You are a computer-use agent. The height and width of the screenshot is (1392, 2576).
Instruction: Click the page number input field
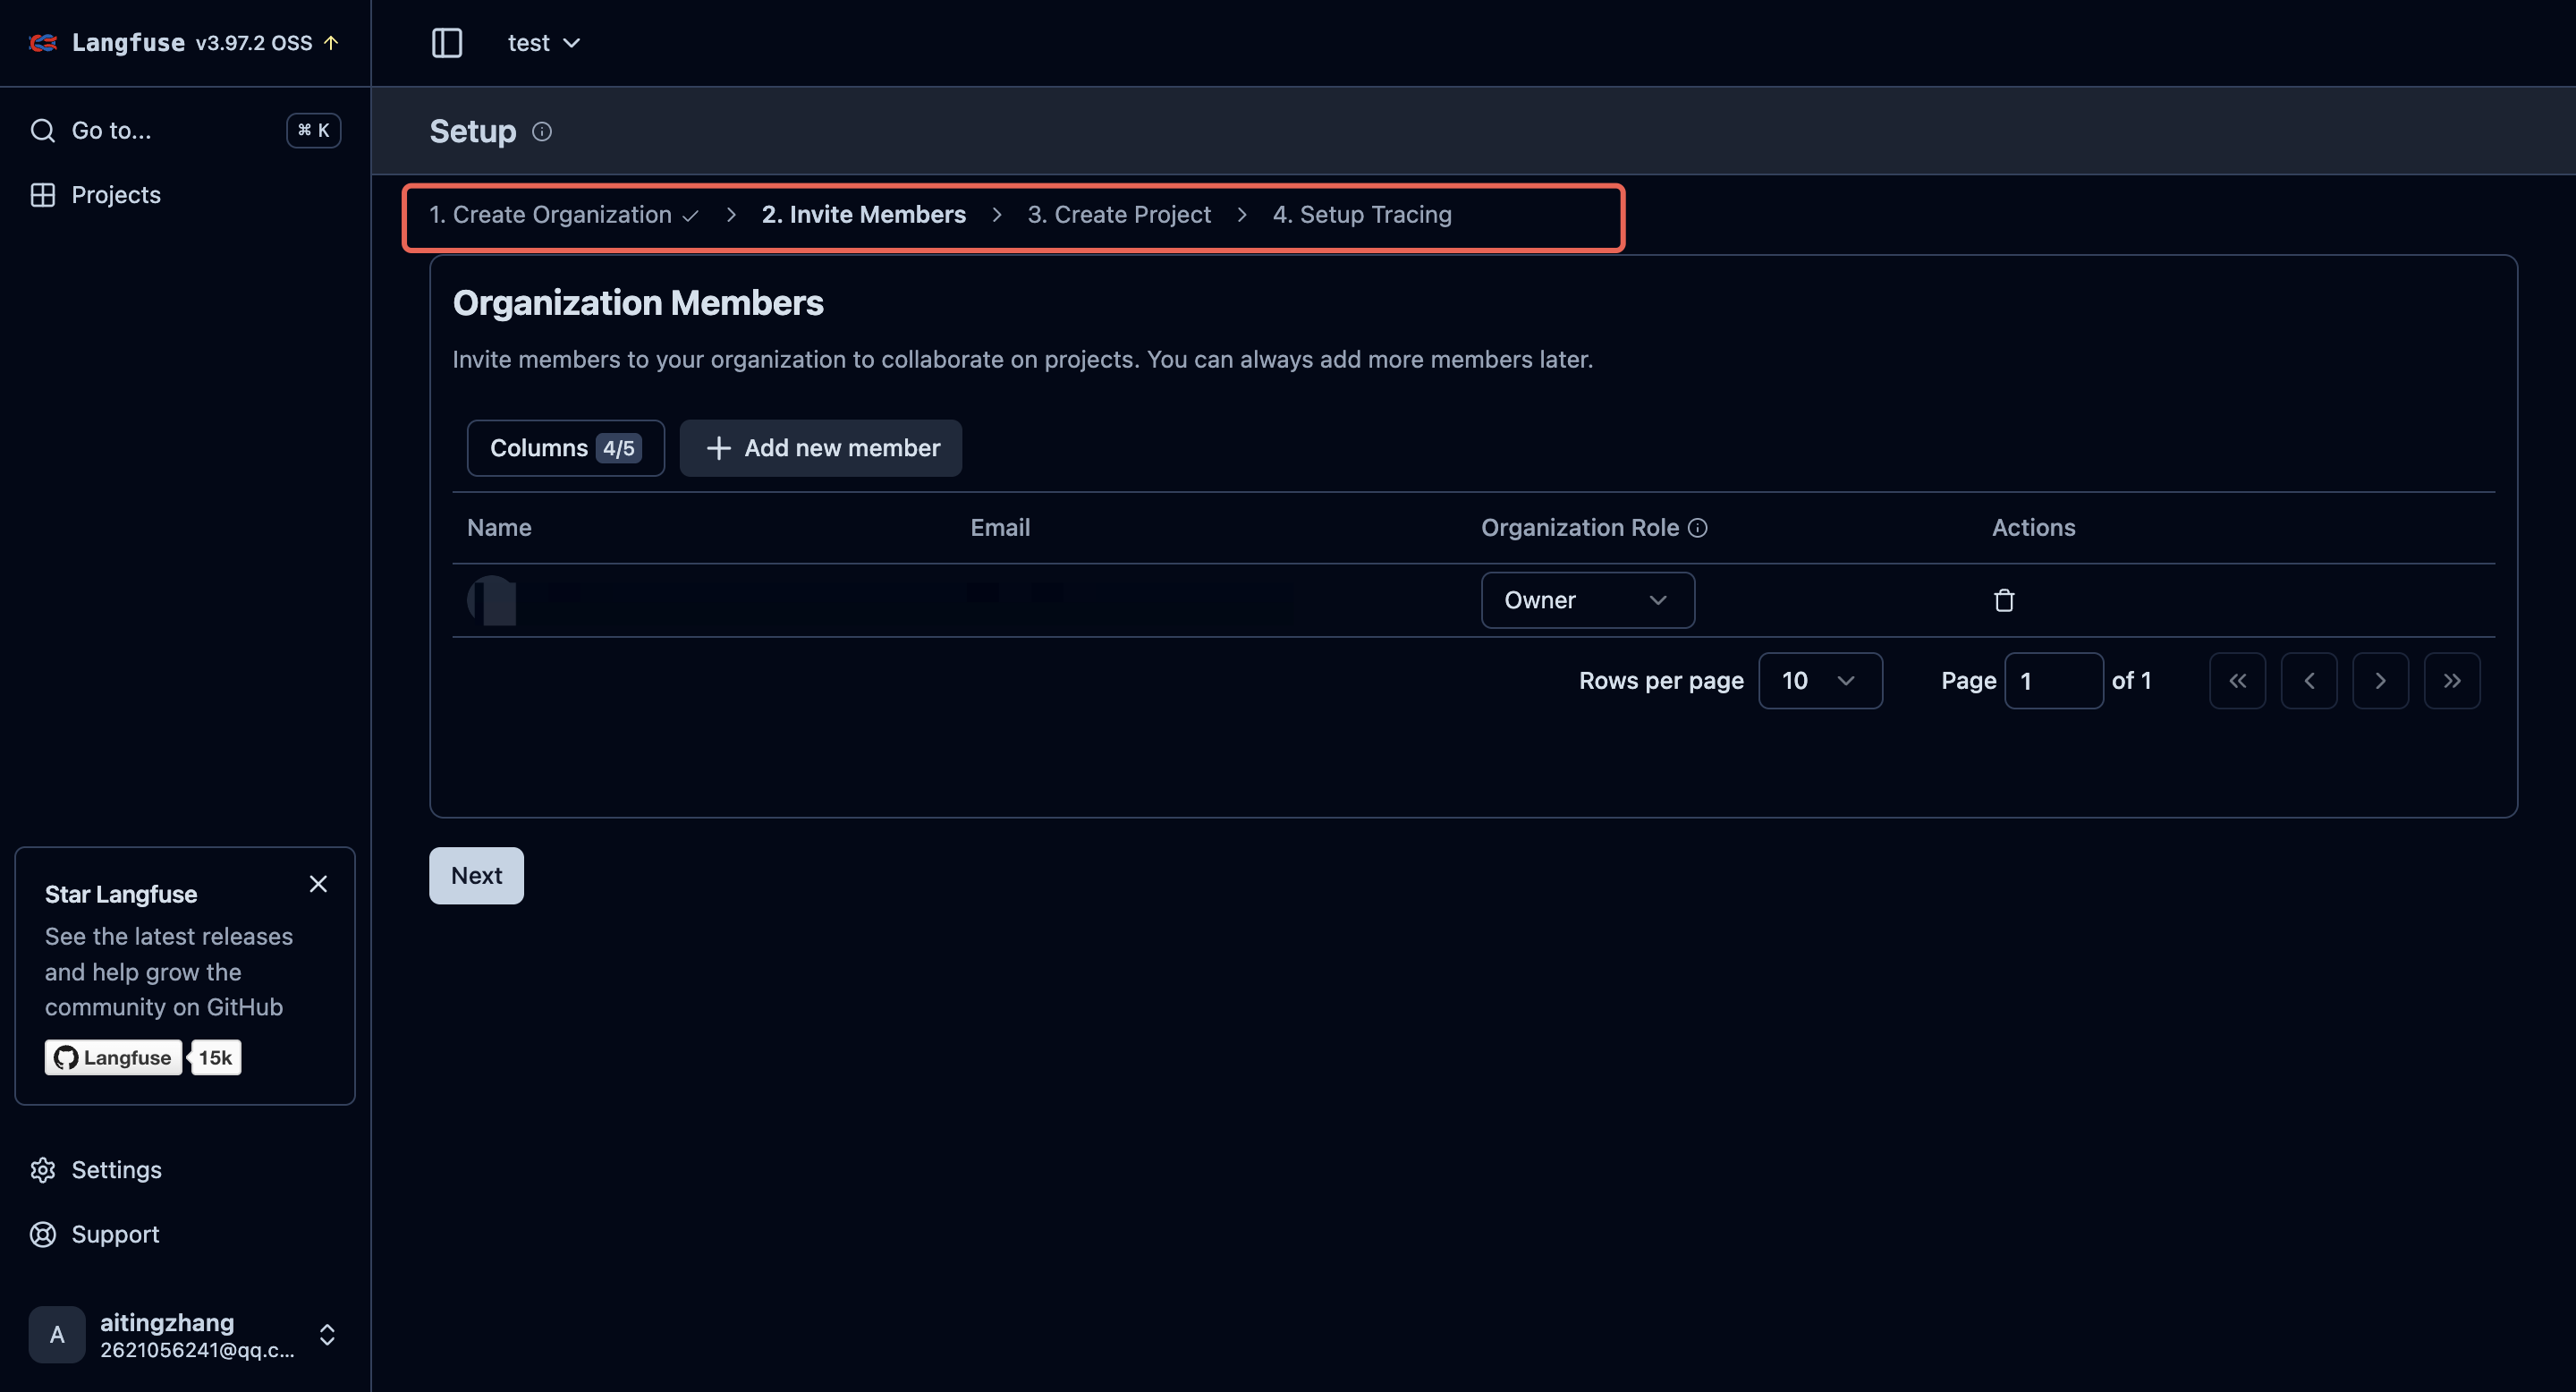point(2053,681)
